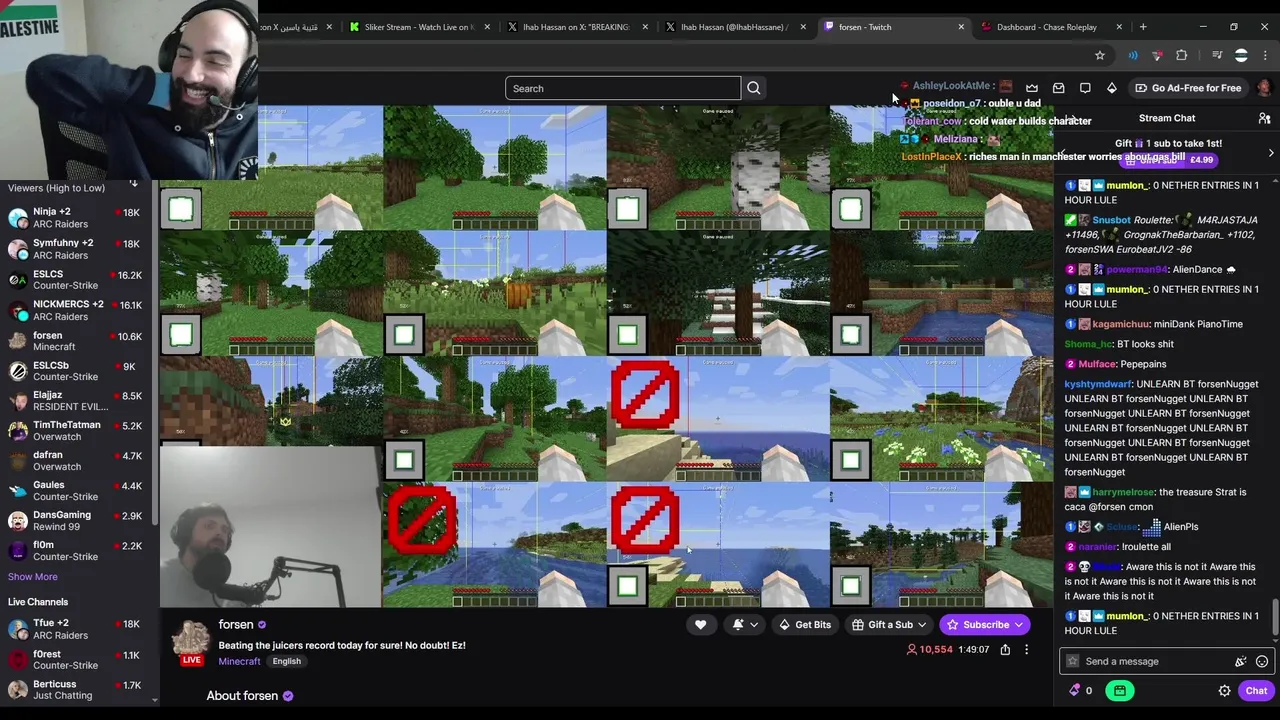Open the Gift a Sub dropdown
The width and height of the screenshot is (1280, 720).
tap(889, 625)
